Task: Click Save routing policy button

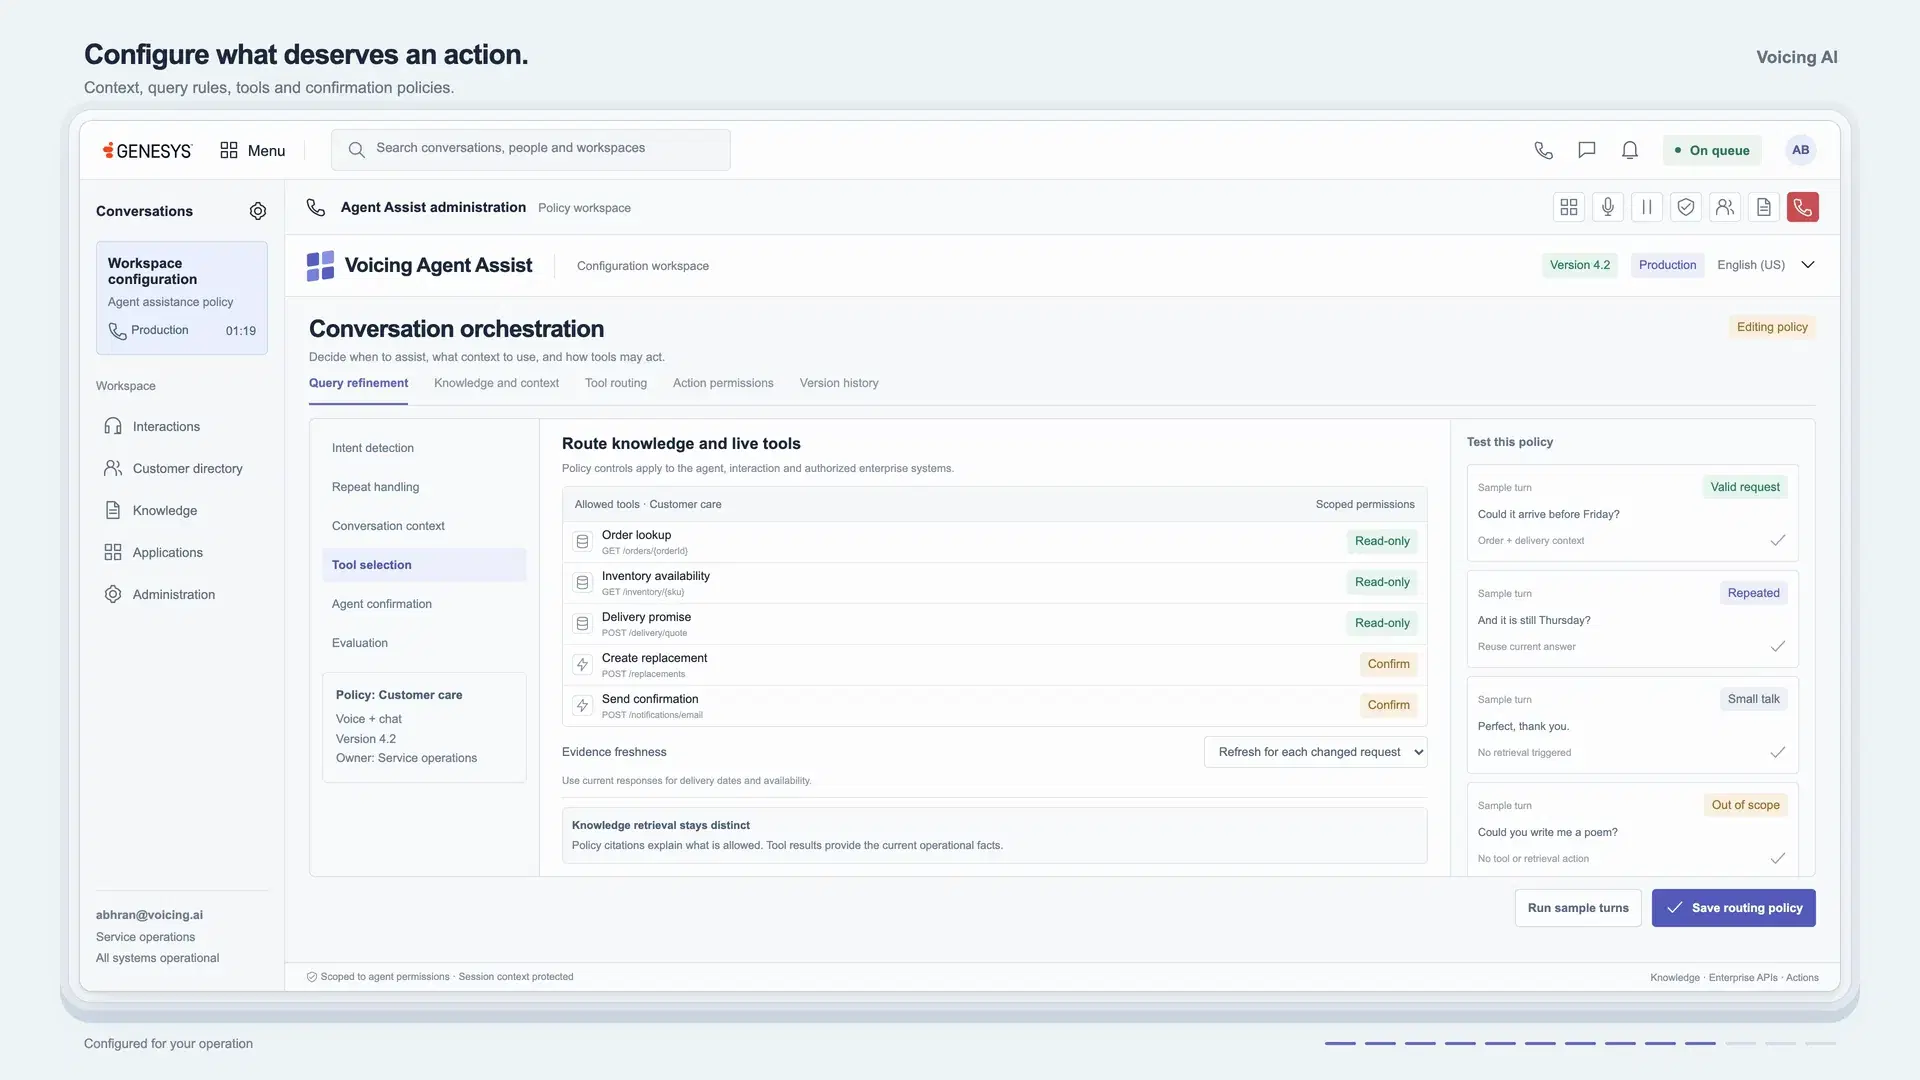Action: coord(1733,908)
